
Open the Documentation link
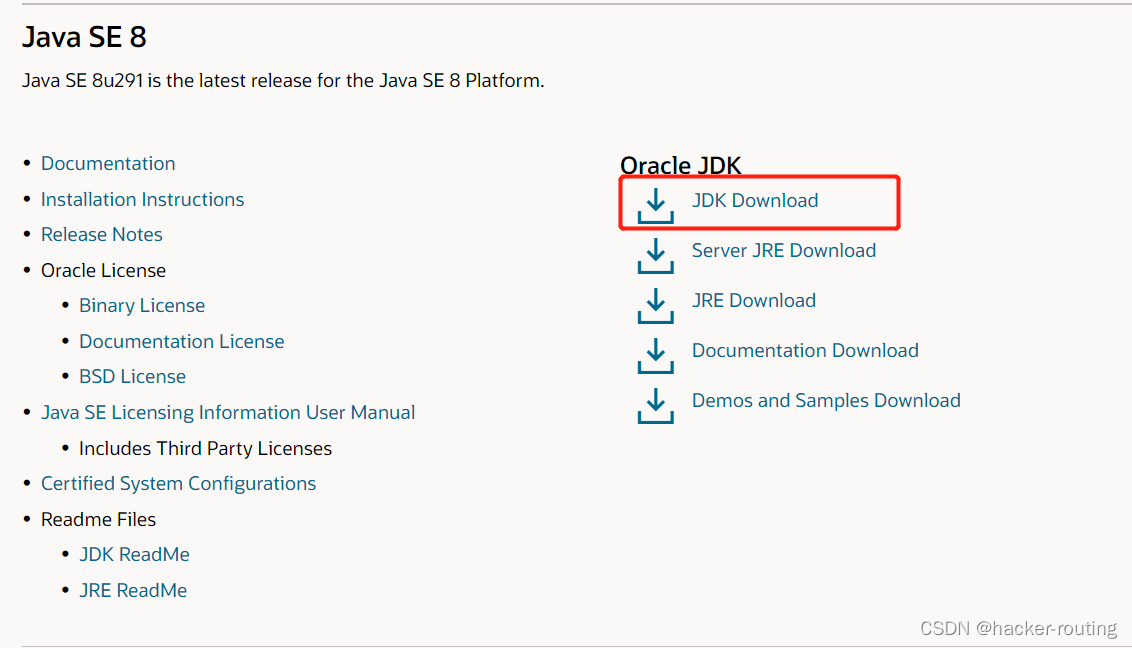(108, 163)
